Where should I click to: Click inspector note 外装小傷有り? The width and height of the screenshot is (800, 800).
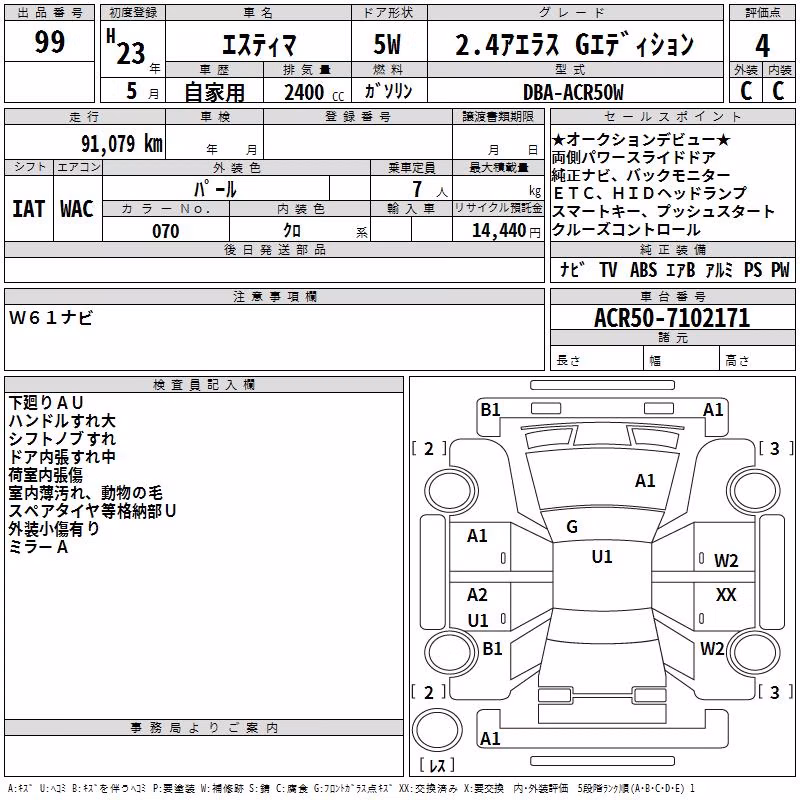(x=54, y=529)
